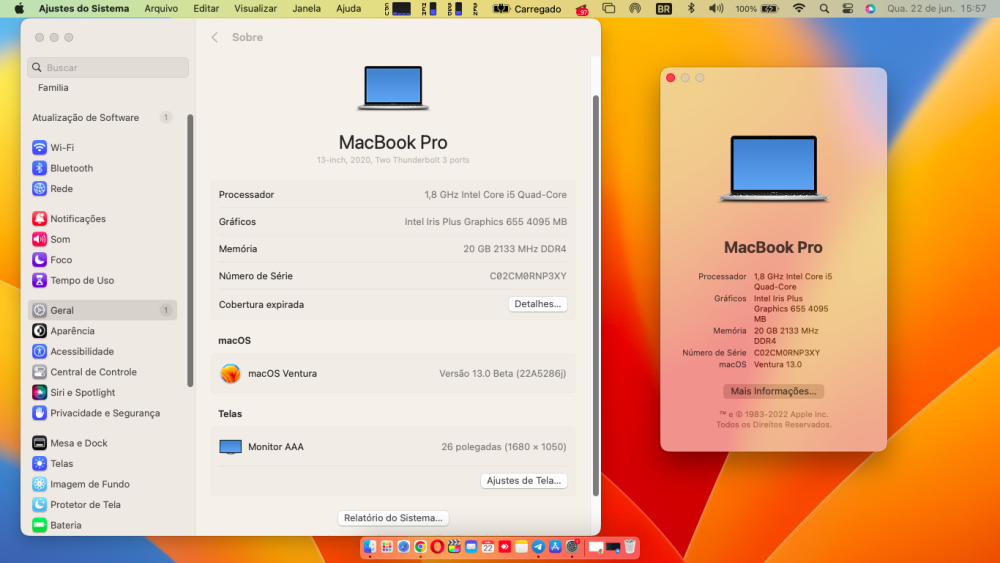Open Relatório do Sistema
This screenshot has width=1000, height=563.
(393, 518)
